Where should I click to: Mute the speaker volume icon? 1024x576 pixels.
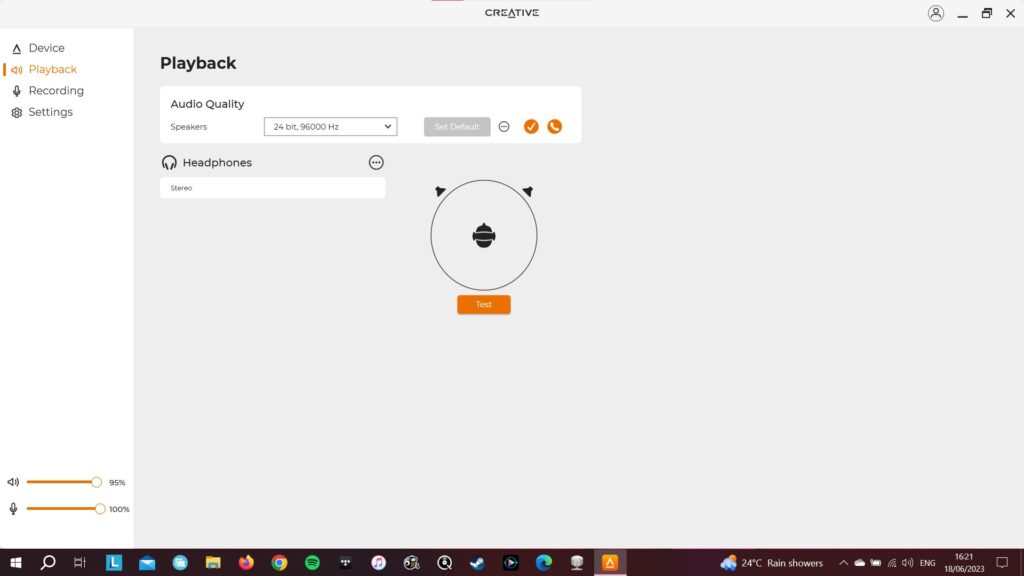13,482
